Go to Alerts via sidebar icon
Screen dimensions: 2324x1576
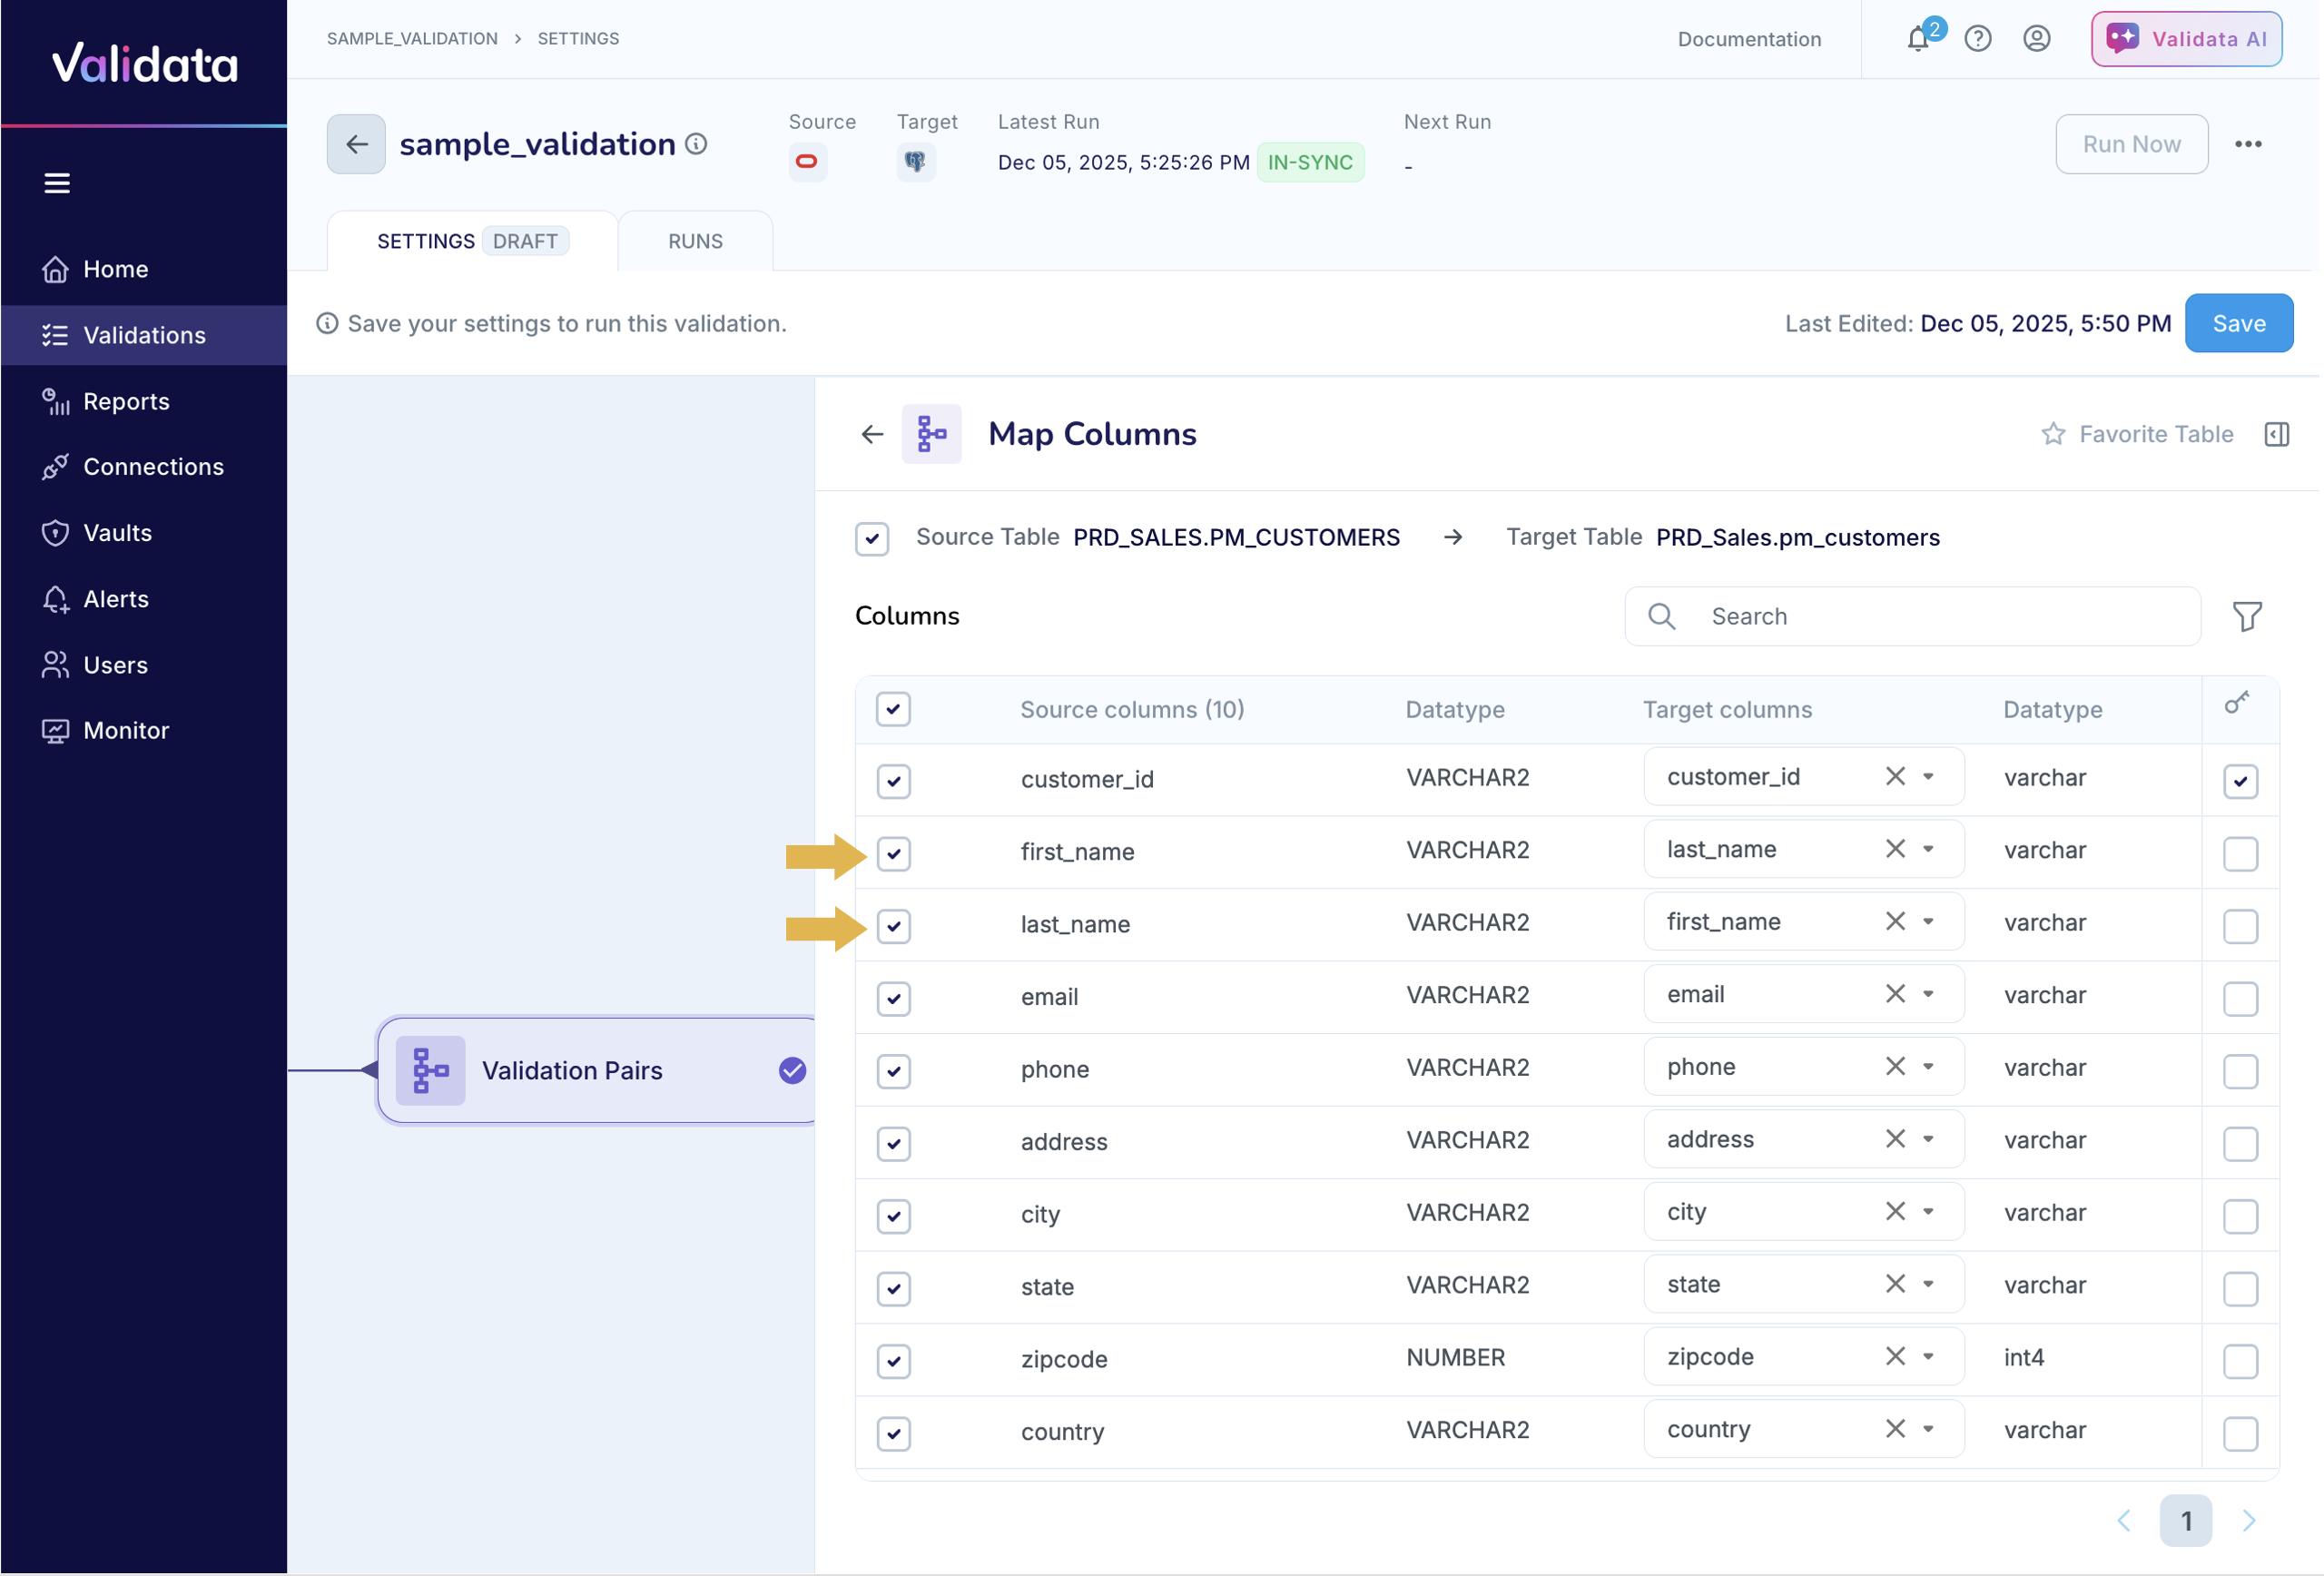pos(56,598)
